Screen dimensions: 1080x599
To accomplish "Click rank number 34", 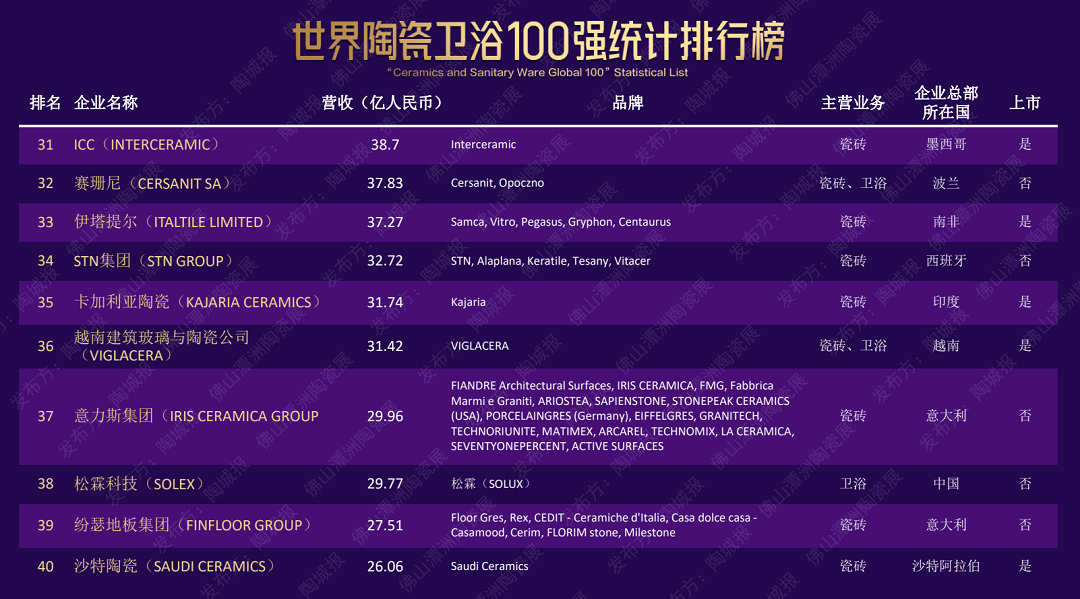I will [45, 261].
